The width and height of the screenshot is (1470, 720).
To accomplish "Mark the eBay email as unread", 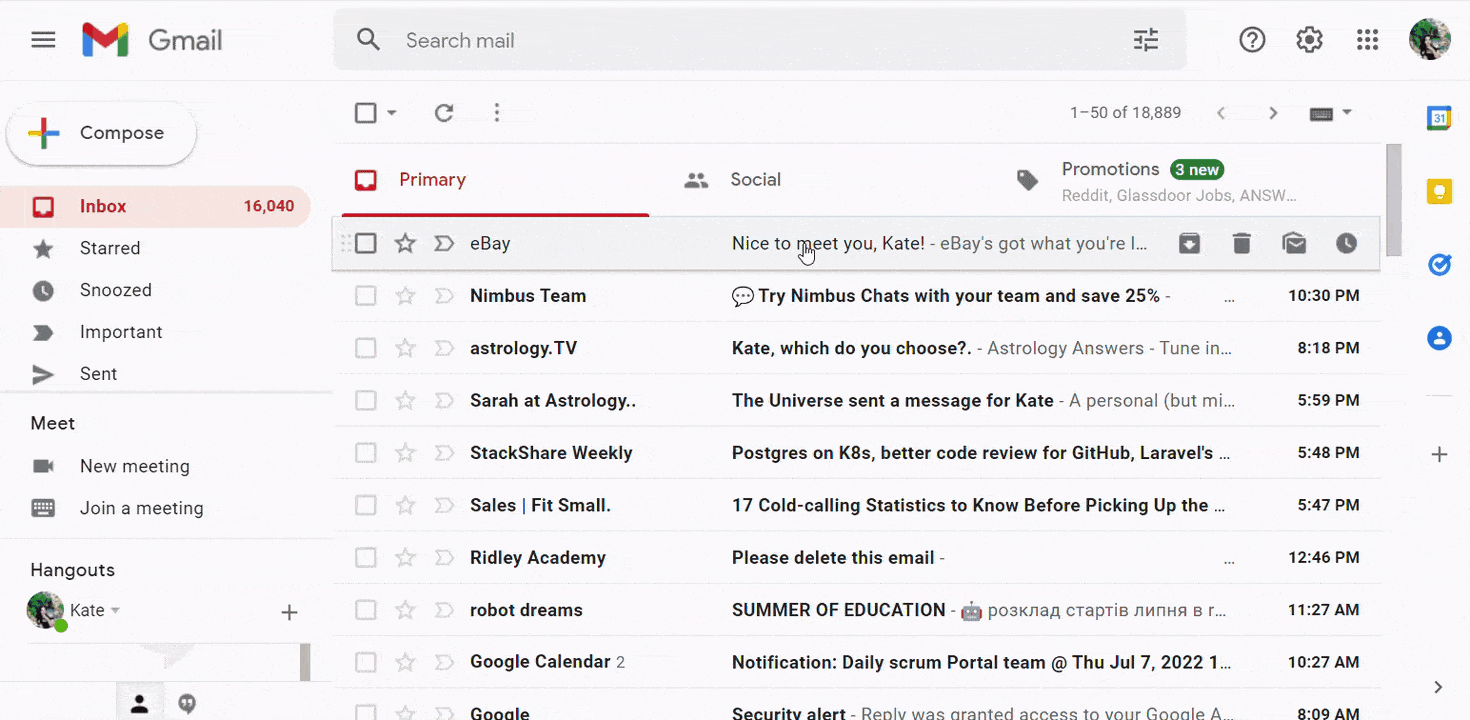I will click(x=1294, y=243).
